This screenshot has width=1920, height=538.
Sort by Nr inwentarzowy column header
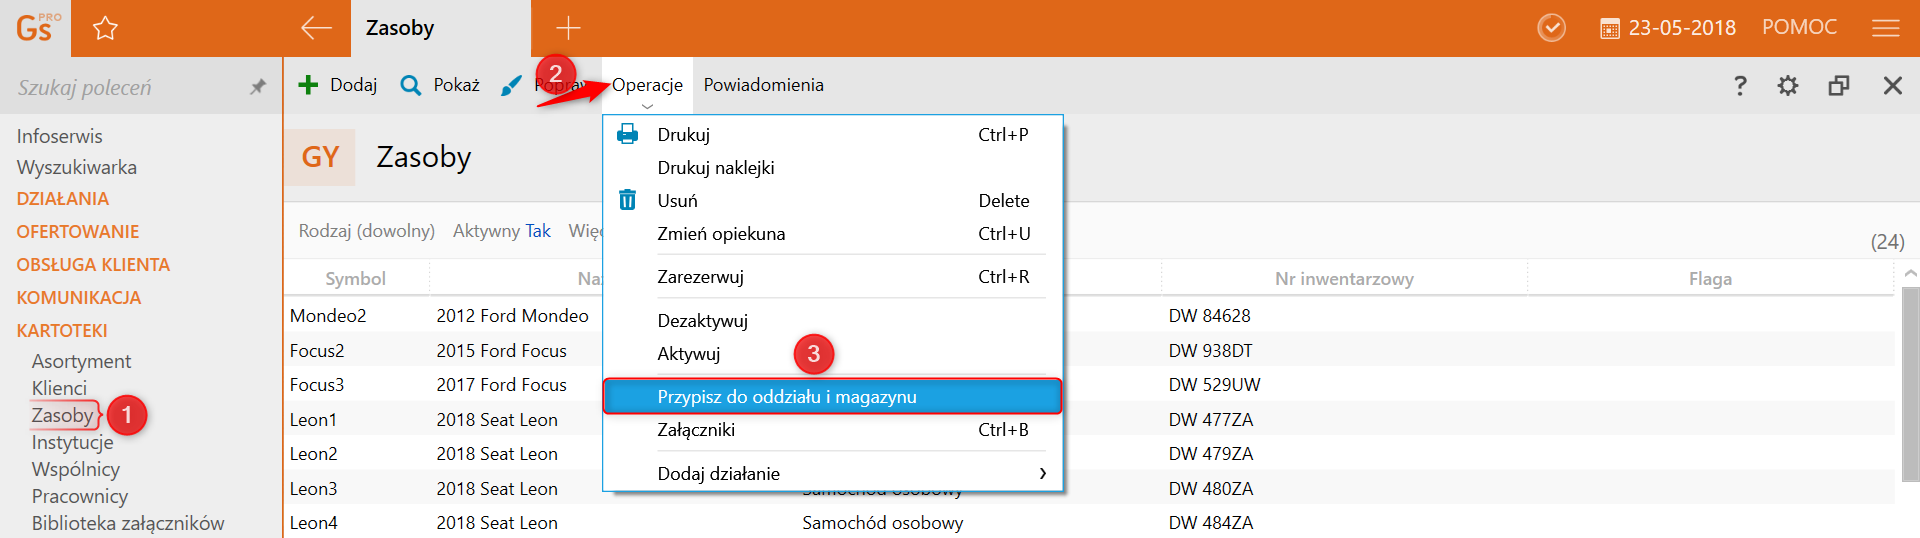tap(1344, 279)
